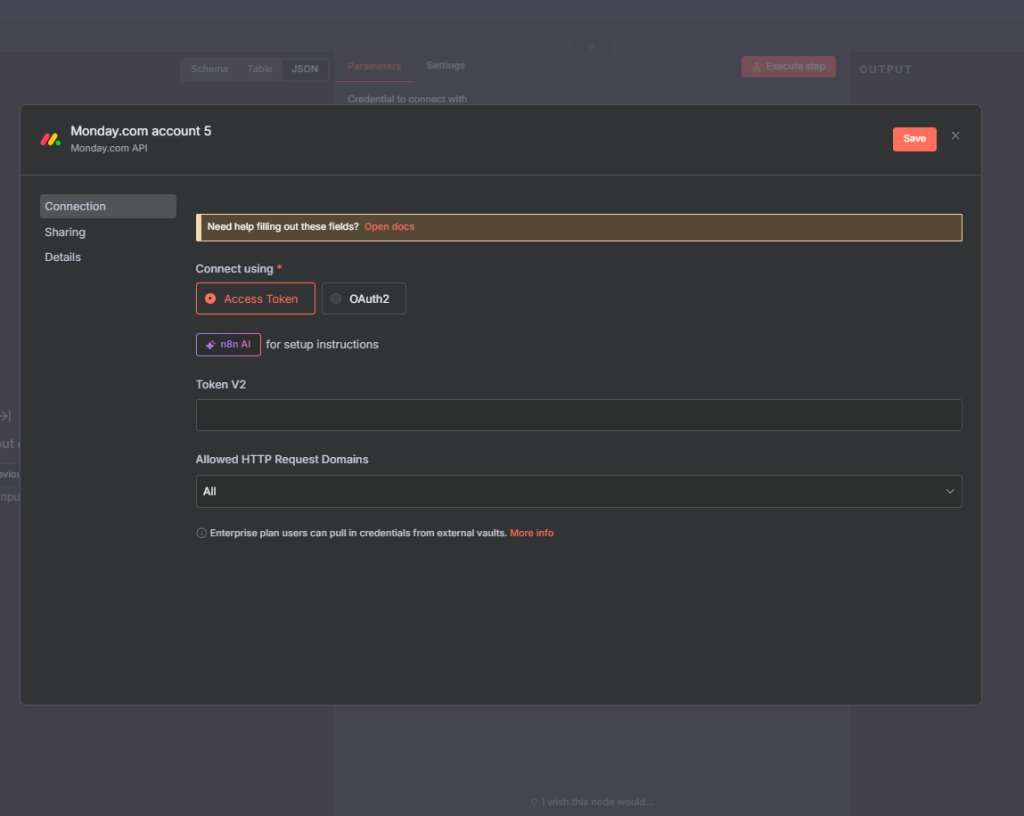Select the Access Token radio option

(255, 299)
